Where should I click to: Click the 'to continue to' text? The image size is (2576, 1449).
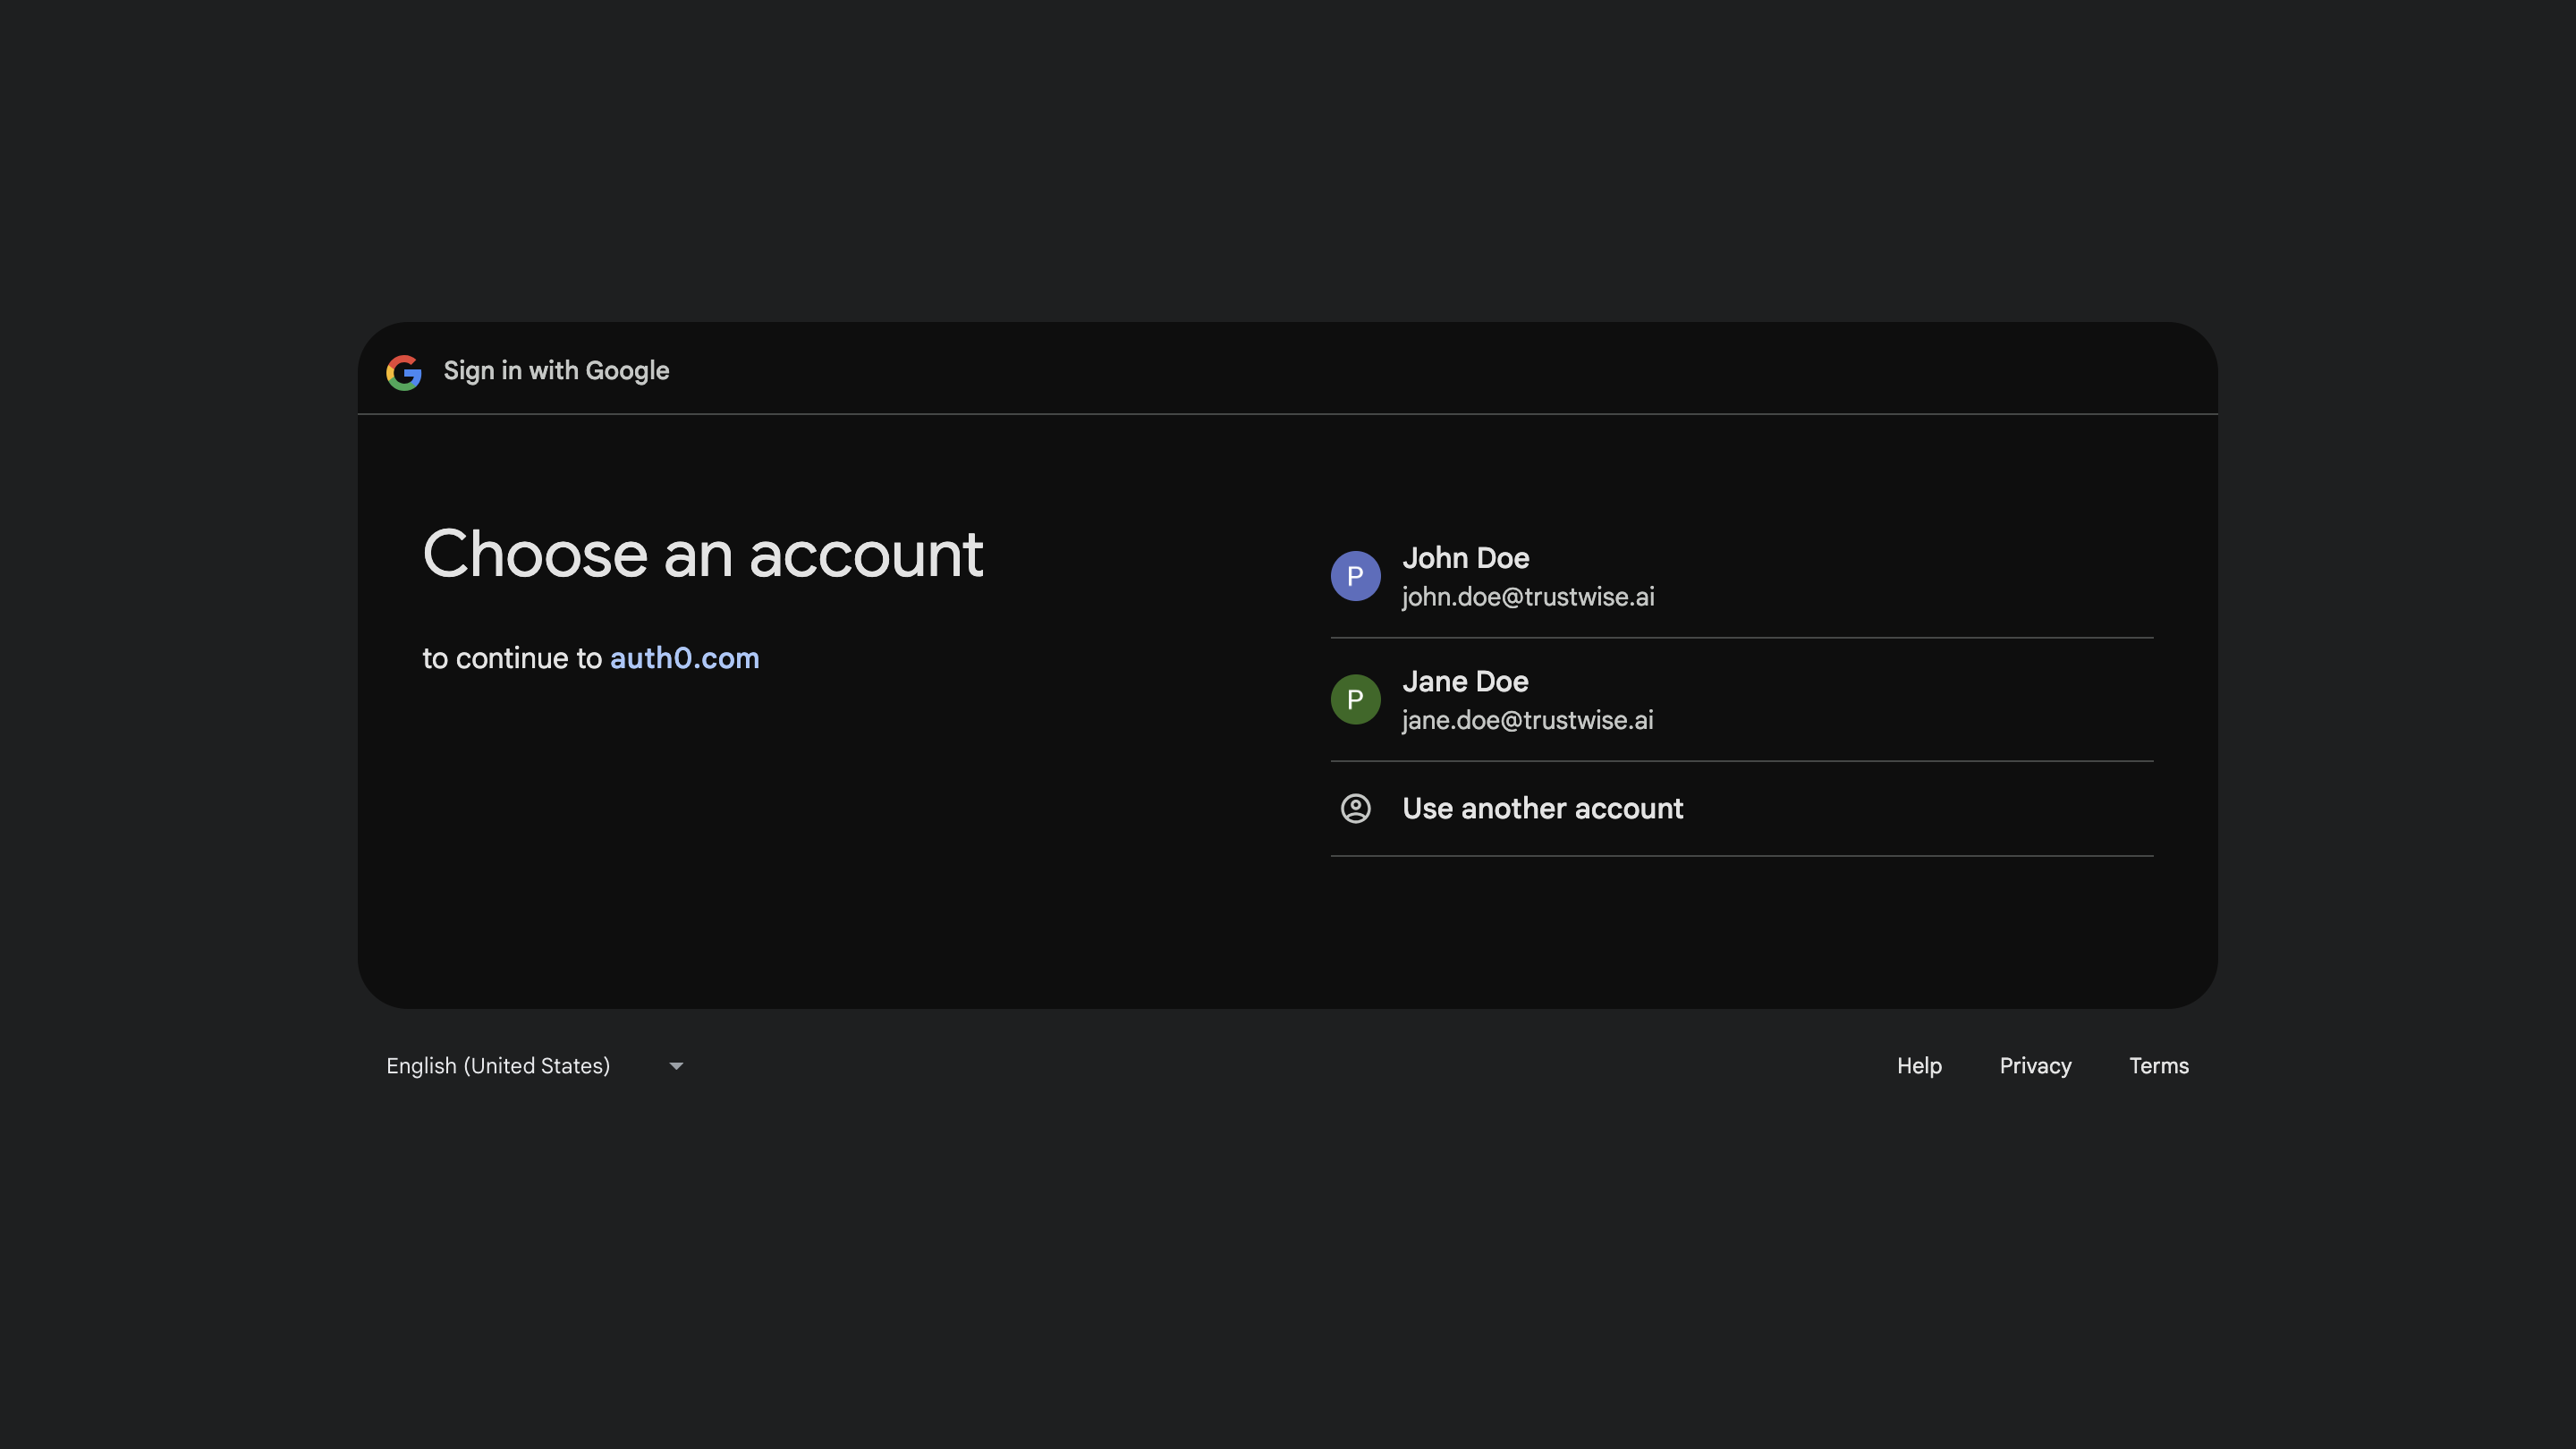pos(512,658)
